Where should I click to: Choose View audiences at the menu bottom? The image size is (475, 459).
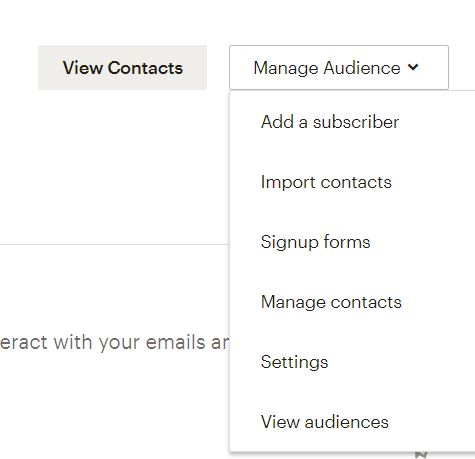(x=324, y=422)
